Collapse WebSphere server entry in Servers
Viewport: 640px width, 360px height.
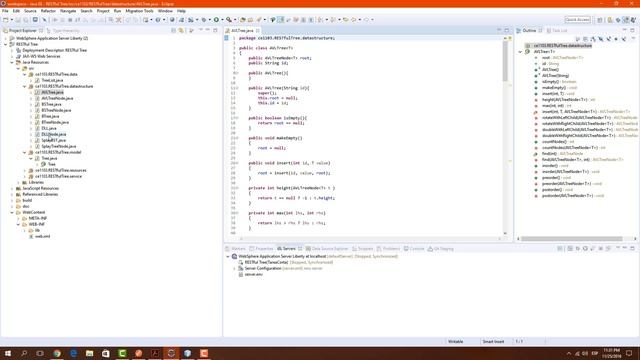click(x=228, y=256)
